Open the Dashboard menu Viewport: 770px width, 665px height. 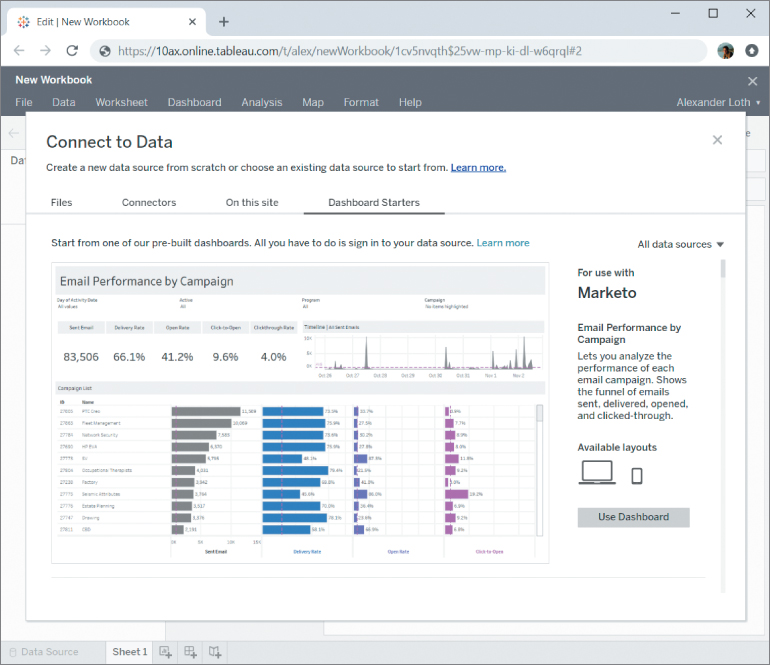click(194, 102)
